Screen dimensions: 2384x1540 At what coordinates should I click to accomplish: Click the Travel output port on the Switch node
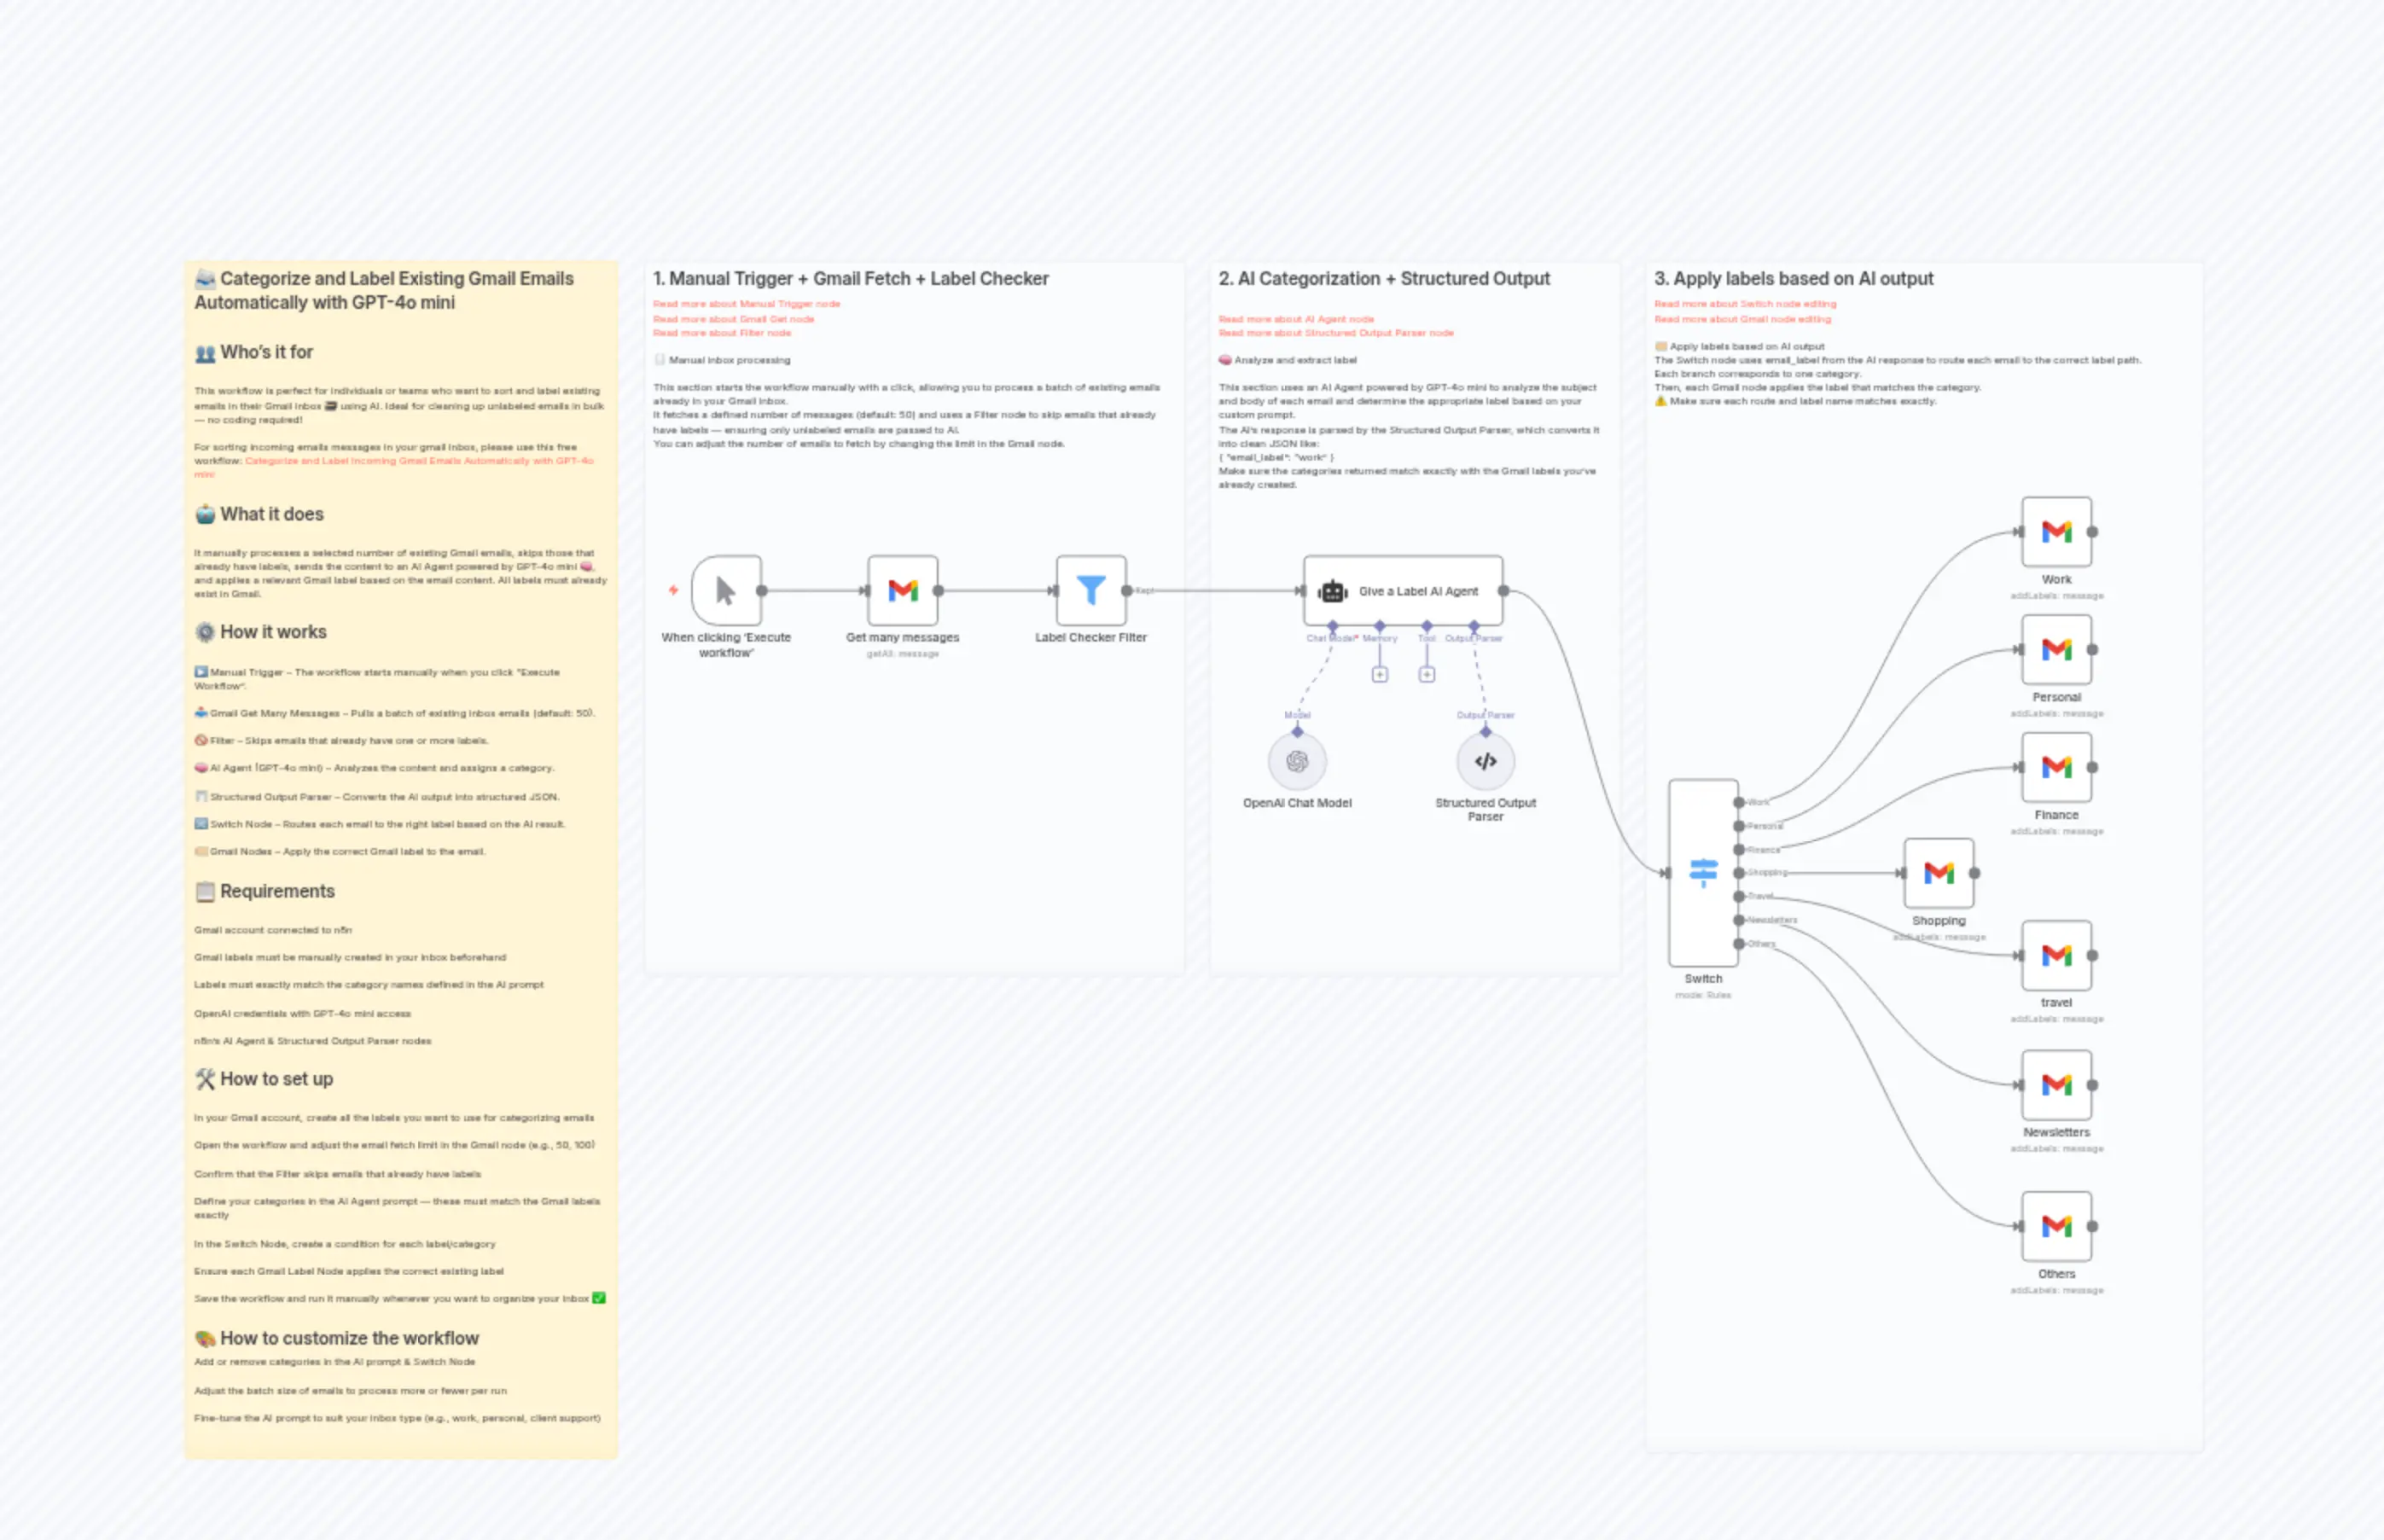pyautogui.click(x=1740, y=898)
